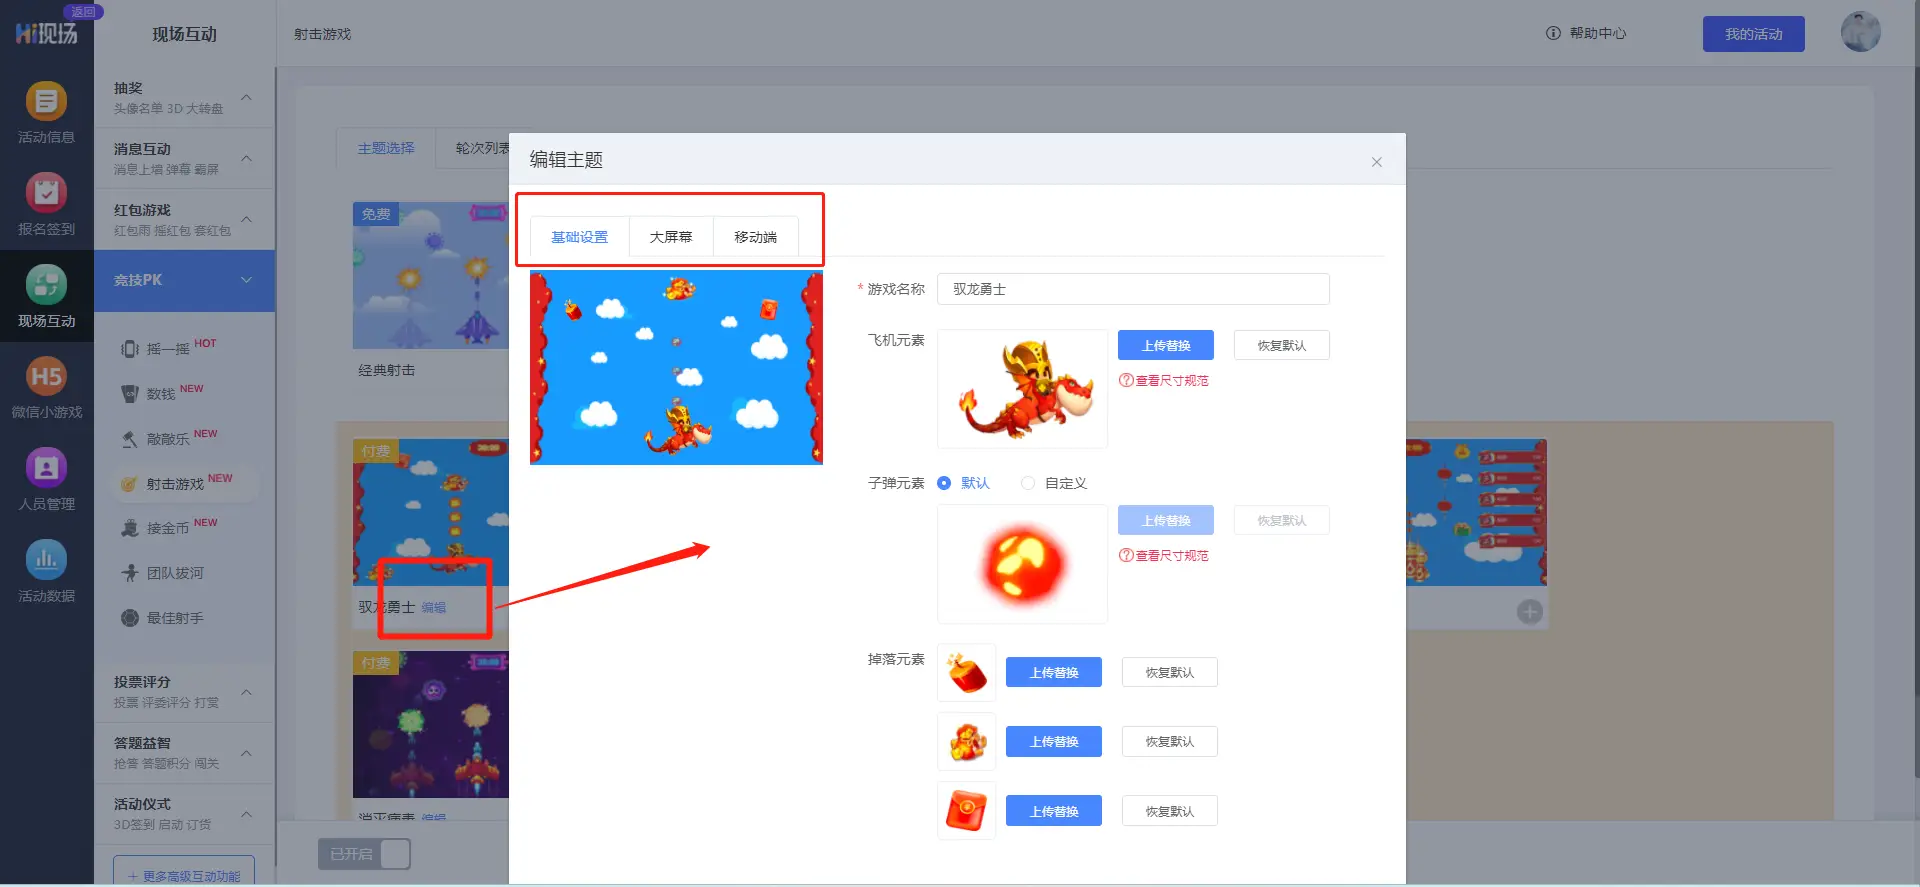
Task: Click the 射击游戏 menu icon
Action: click(x=130, y=484)
